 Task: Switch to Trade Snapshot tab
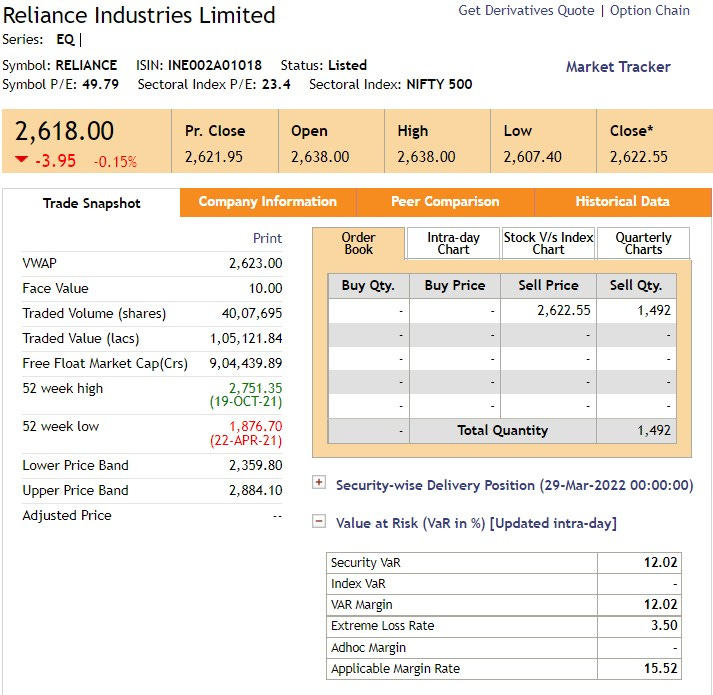[91, 203]
